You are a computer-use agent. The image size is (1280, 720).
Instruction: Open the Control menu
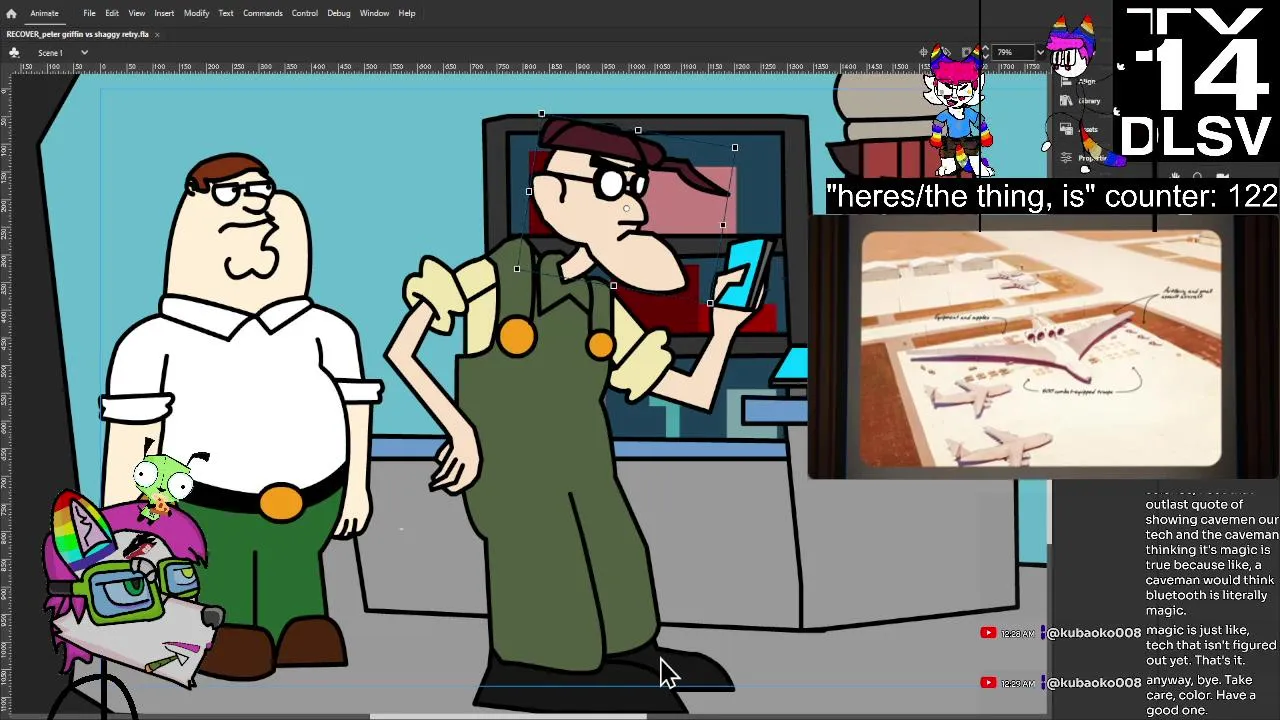click(305, 13)
